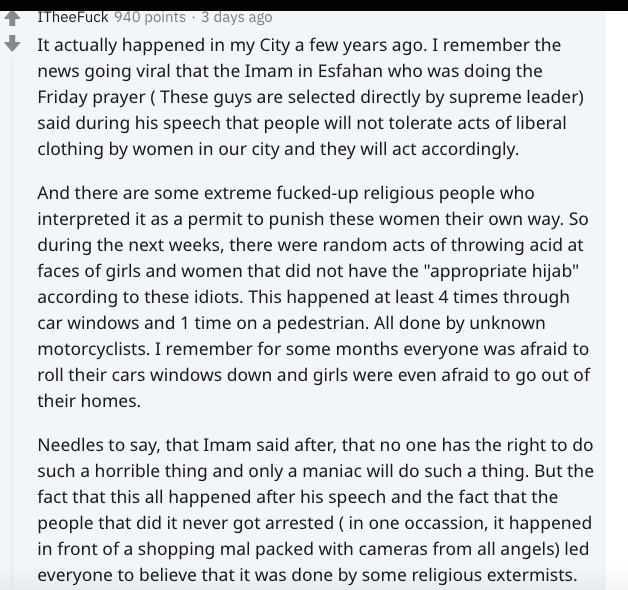
Task: Click the phrase "Friday prayer"
Action: point(91,97)
